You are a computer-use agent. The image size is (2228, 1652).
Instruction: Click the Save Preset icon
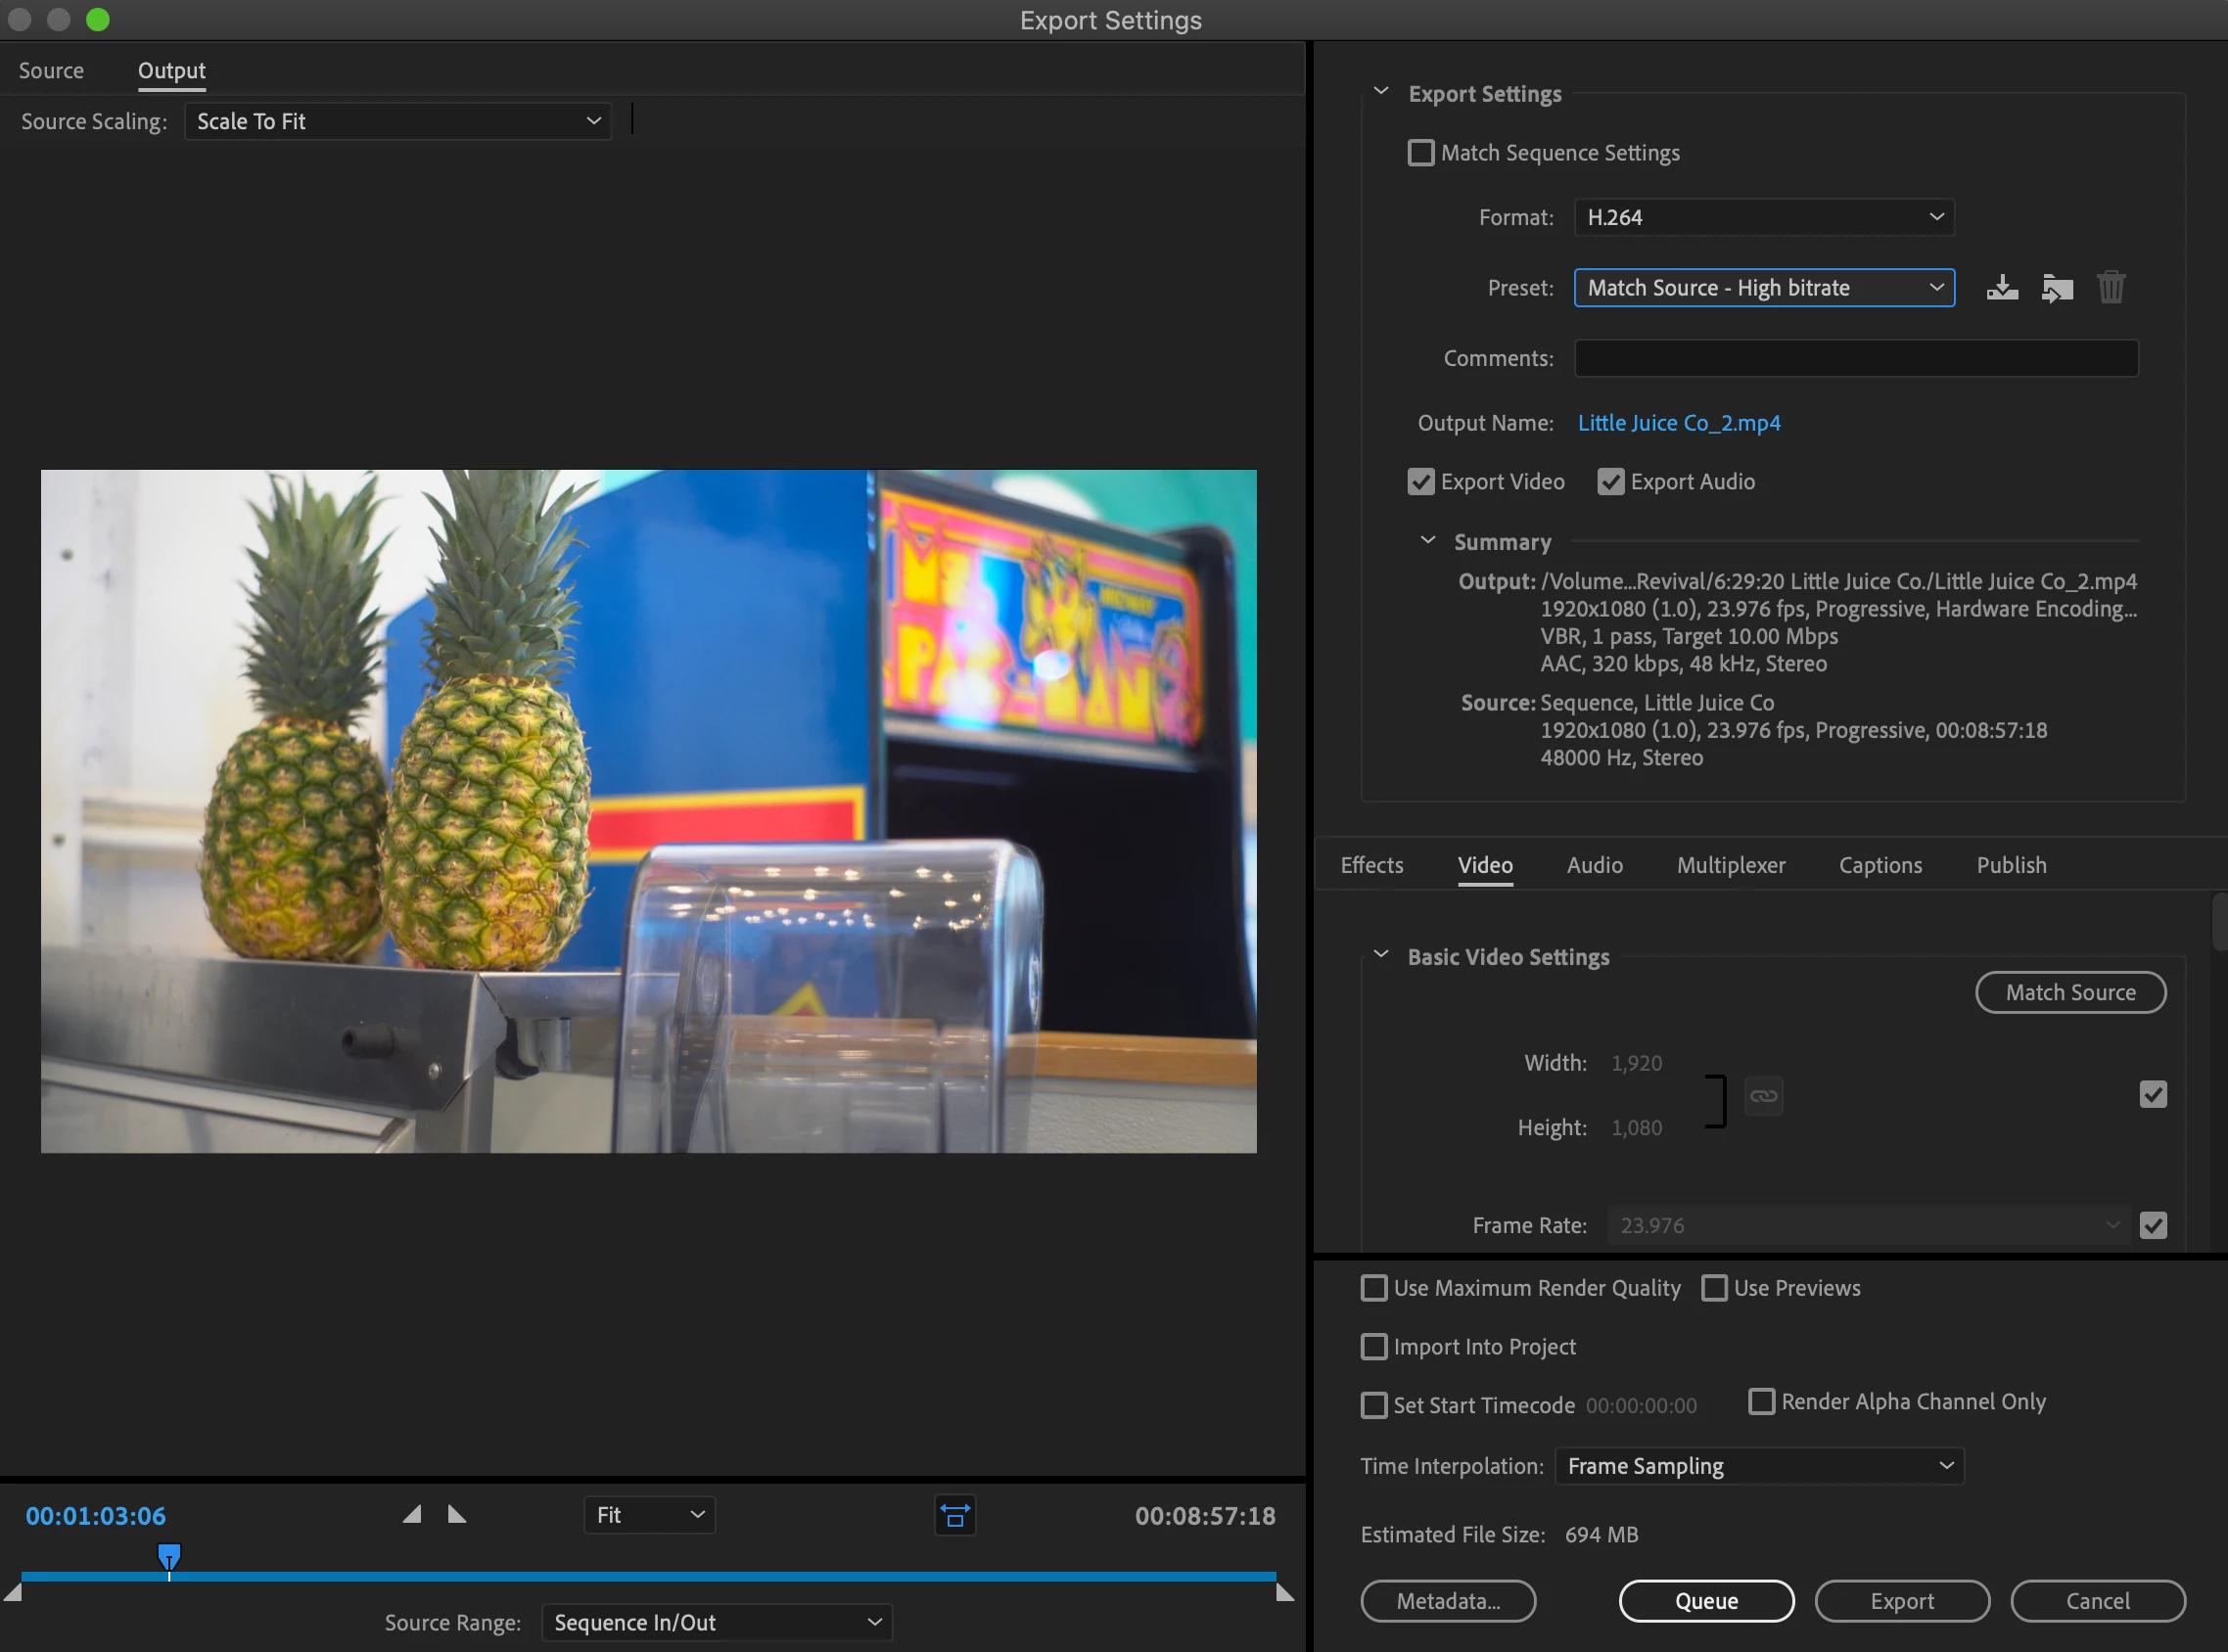coord(2001,288)
